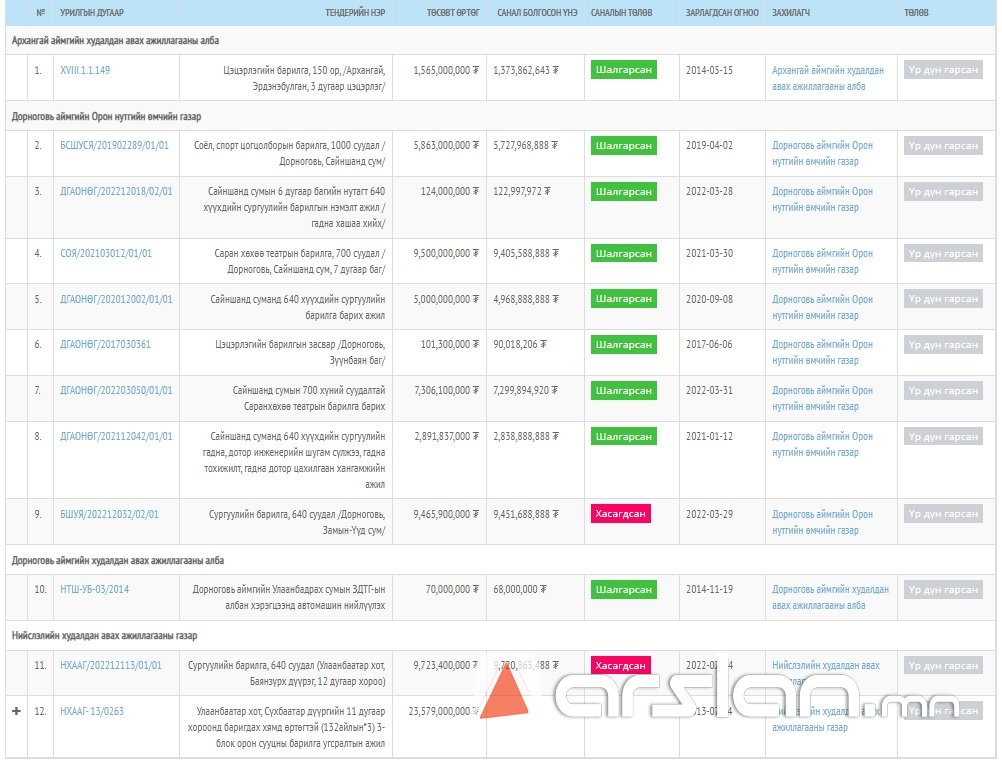Click Хасагдсан badge for tender НХААГ/202212113/01/01
Viewport: 1002px width, 762px height.
click(620, 665)
